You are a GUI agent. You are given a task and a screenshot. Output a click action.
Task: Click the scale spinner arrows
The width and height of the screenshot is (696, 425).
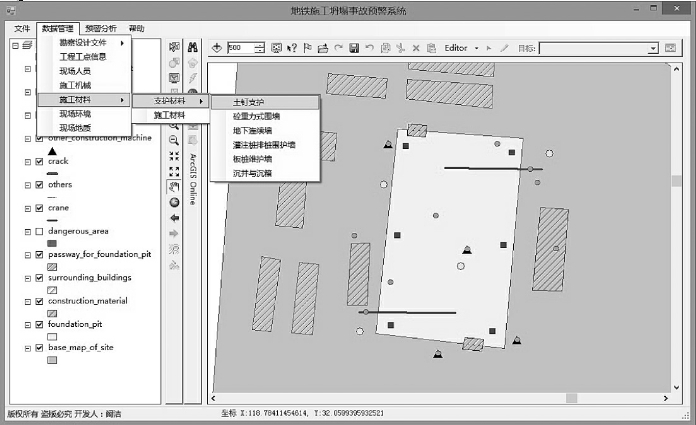tap(260, 48)
